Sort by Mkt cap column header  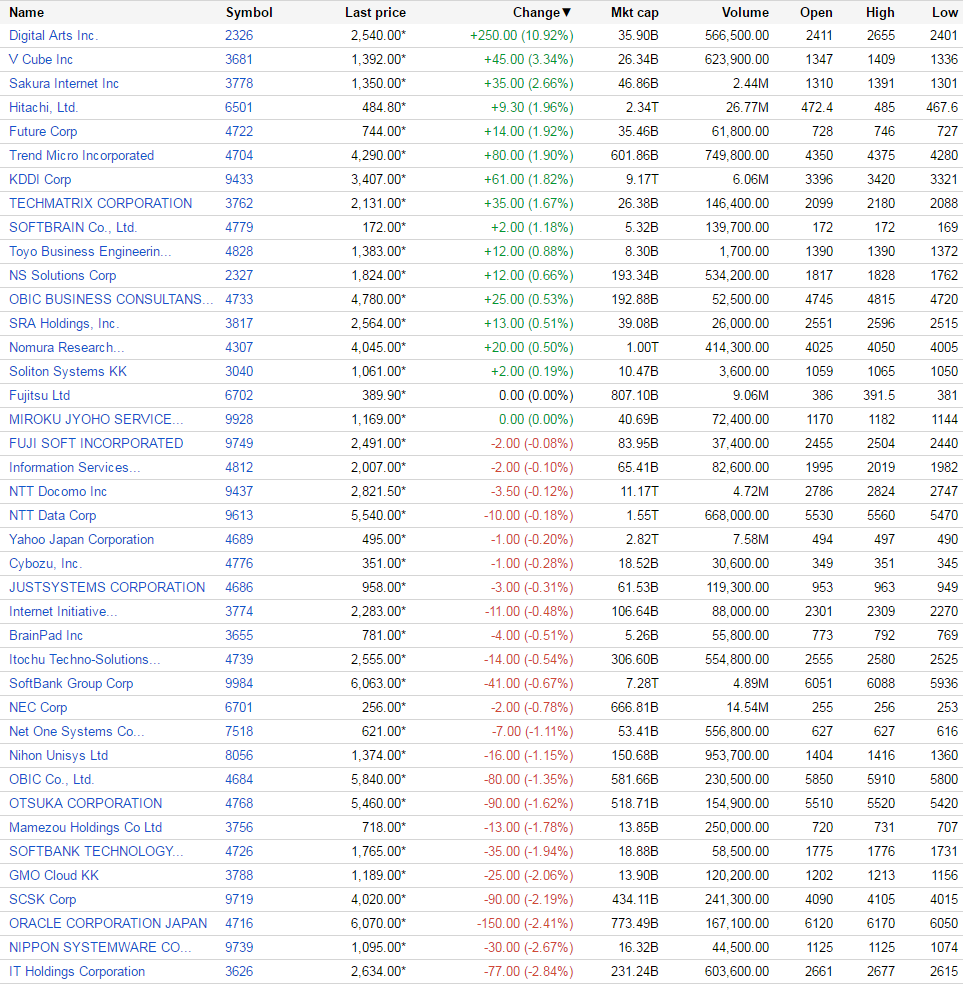click(x=635, y=12)
